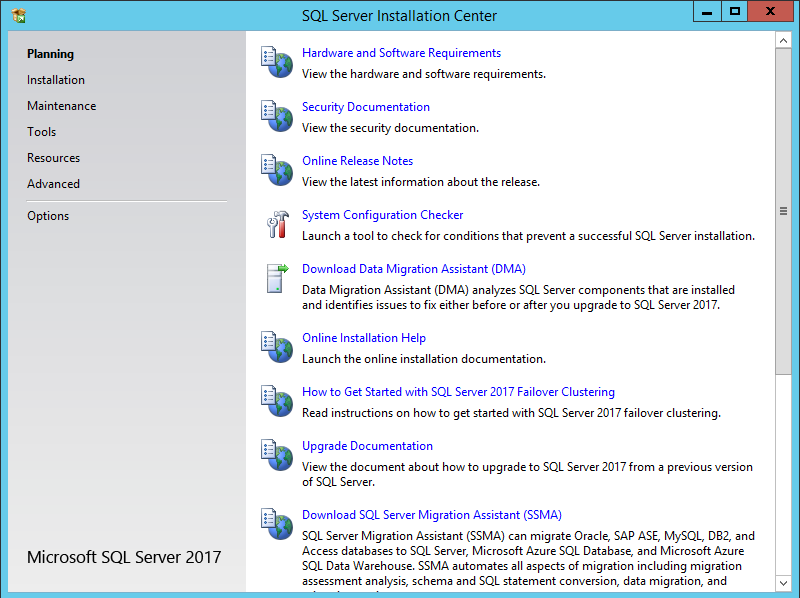The image size is (800, 598).
Task: Click text 'Launch the online installation documentation.'
Action: click(423, 359)
